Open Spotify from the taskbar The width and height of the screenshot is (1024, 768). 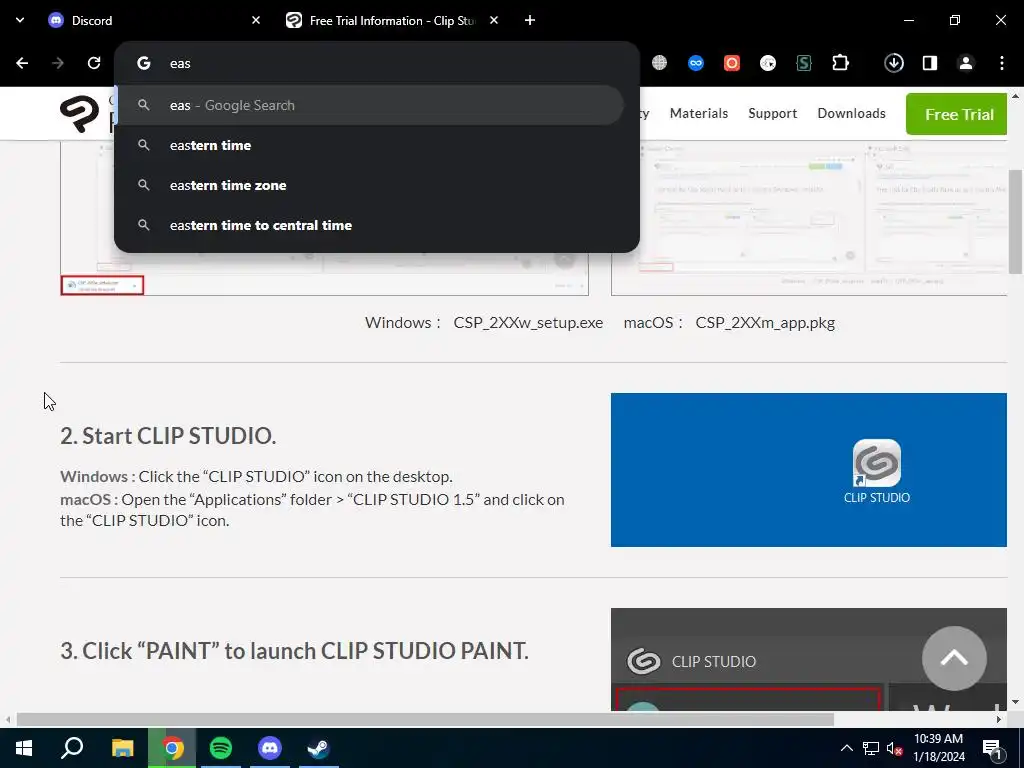click(x=221, y=748)
